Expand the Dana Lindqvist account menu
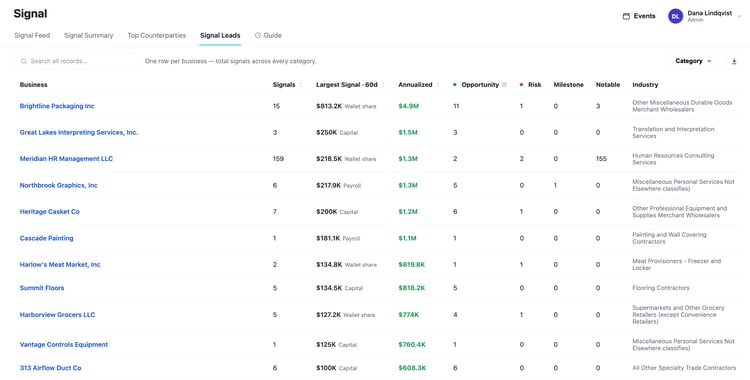The height and width of the screenshot is (380, 750). [x=739, y=16]
